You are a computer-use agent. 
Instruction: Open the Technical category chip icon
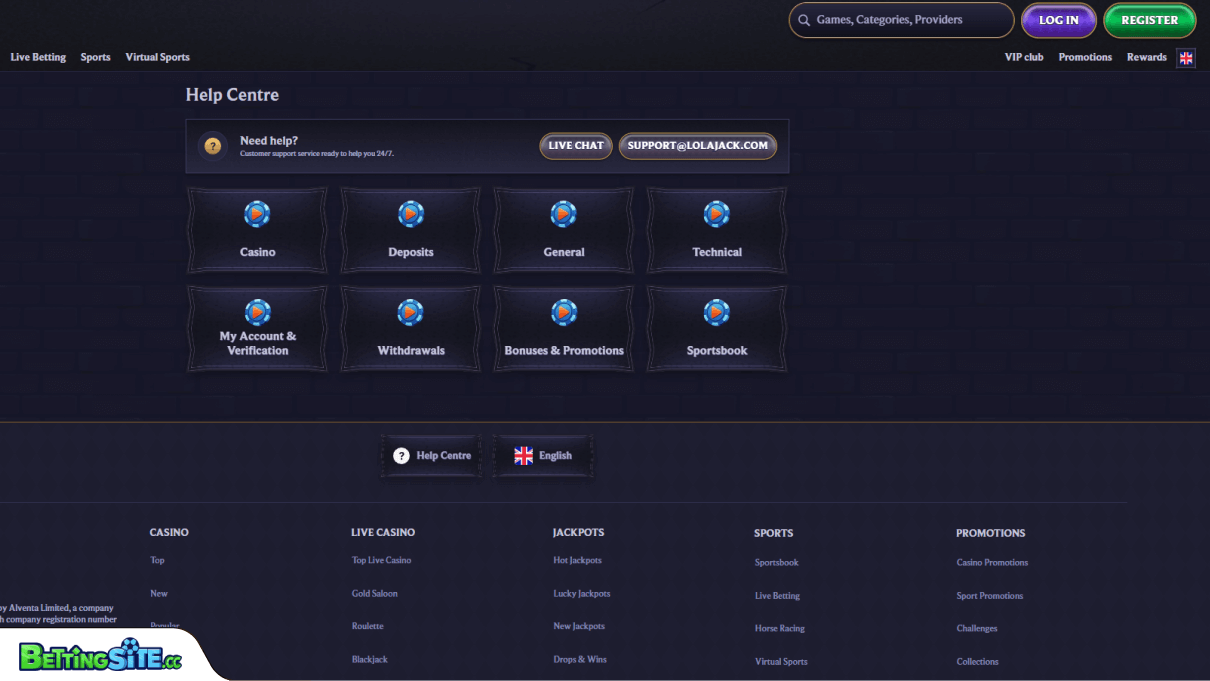point(717,214)
